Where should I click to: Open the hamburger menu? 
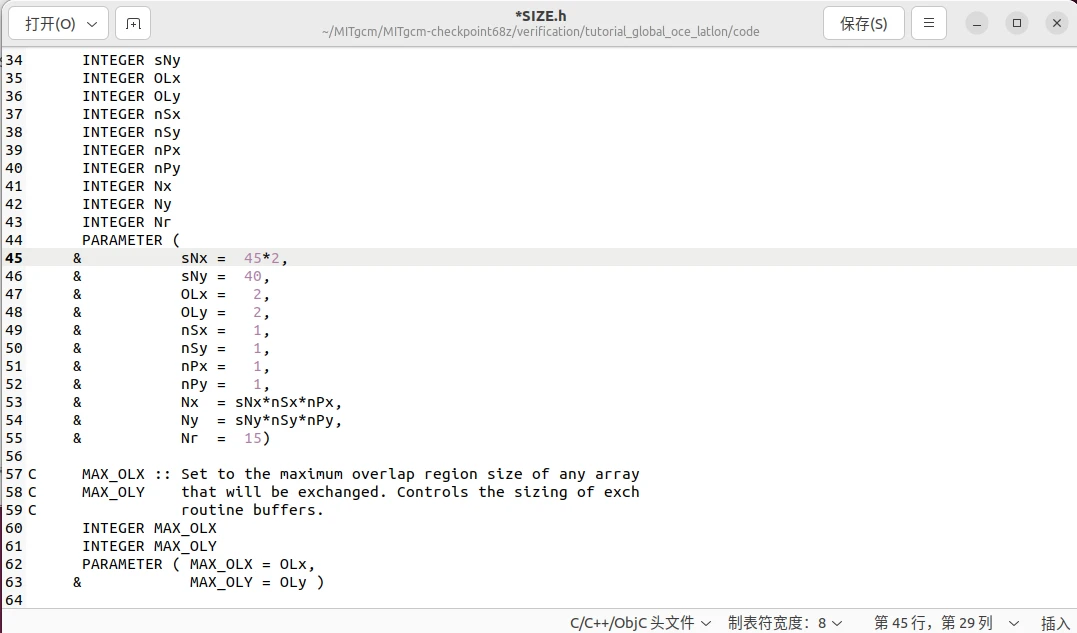pyautogui.click(x=929, y=24)
